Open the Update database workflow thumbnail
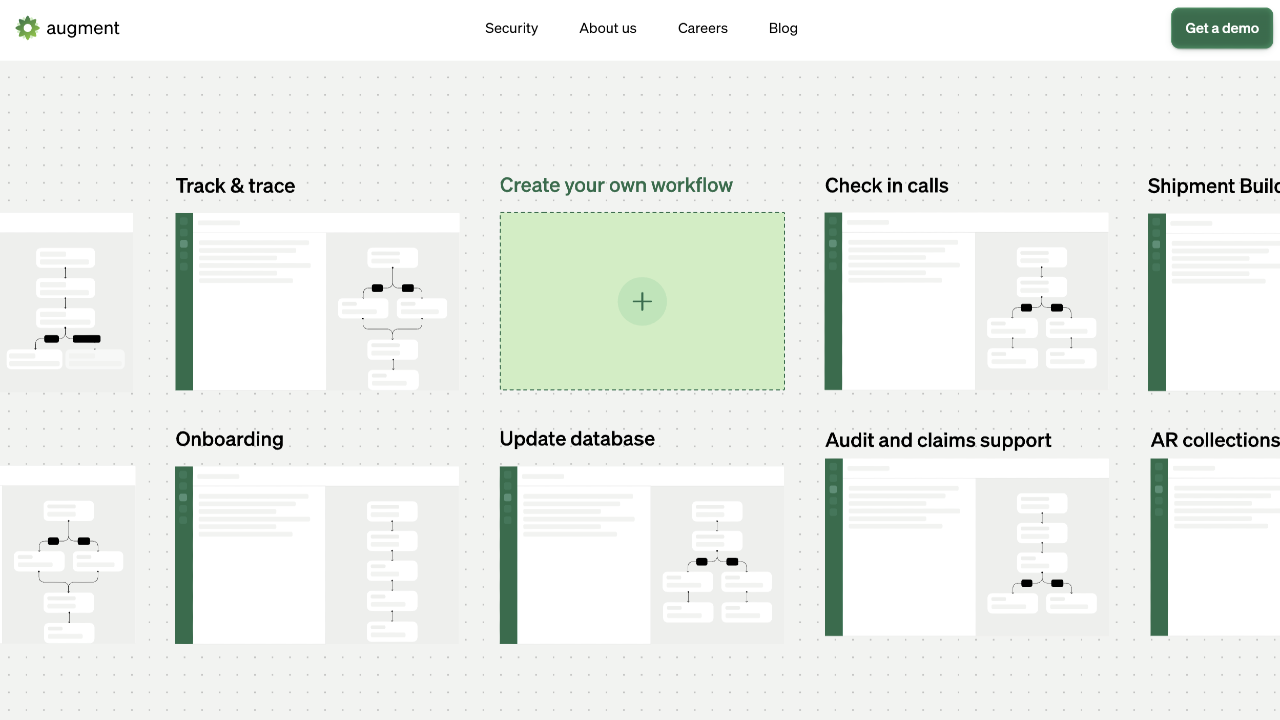 642,555
